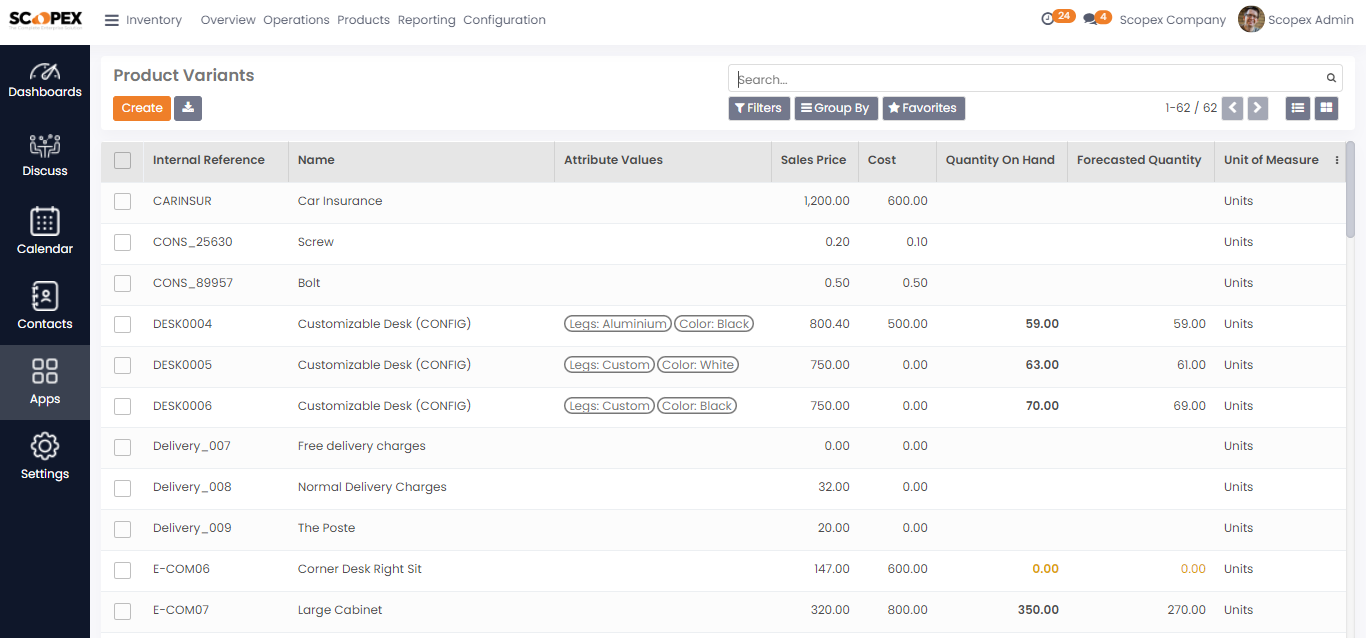
Task: Sort by Unit of Measure header
Action: click(1271, 160)
